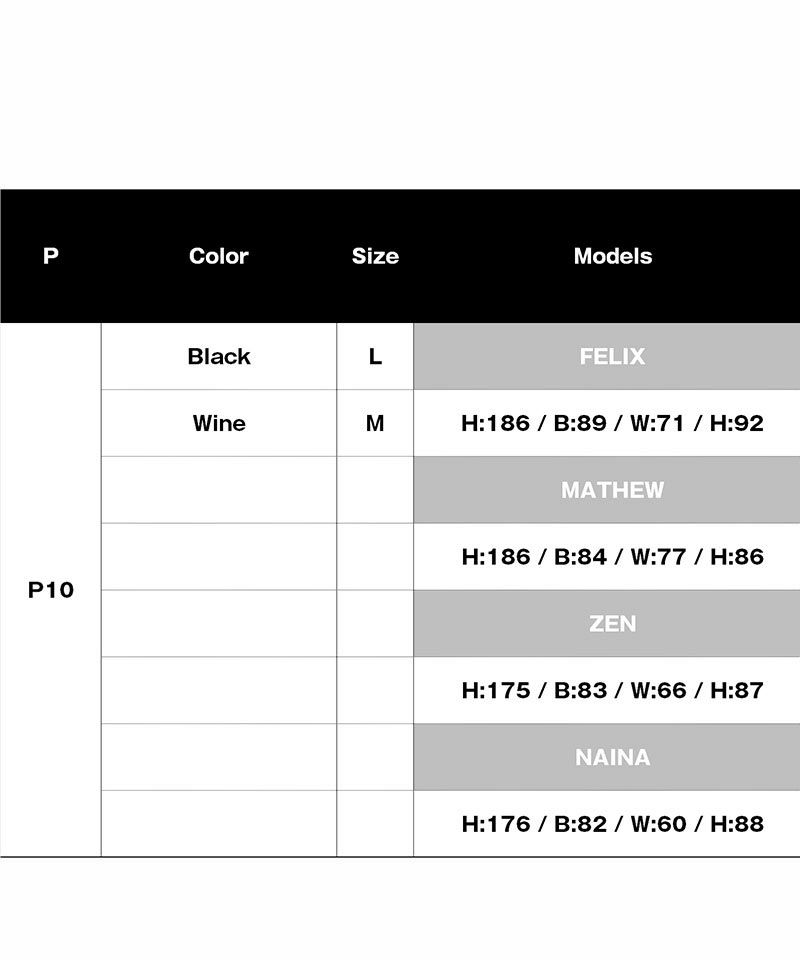800x960 pixels.
Task: Click the Color column header
Action: [218, 256]
